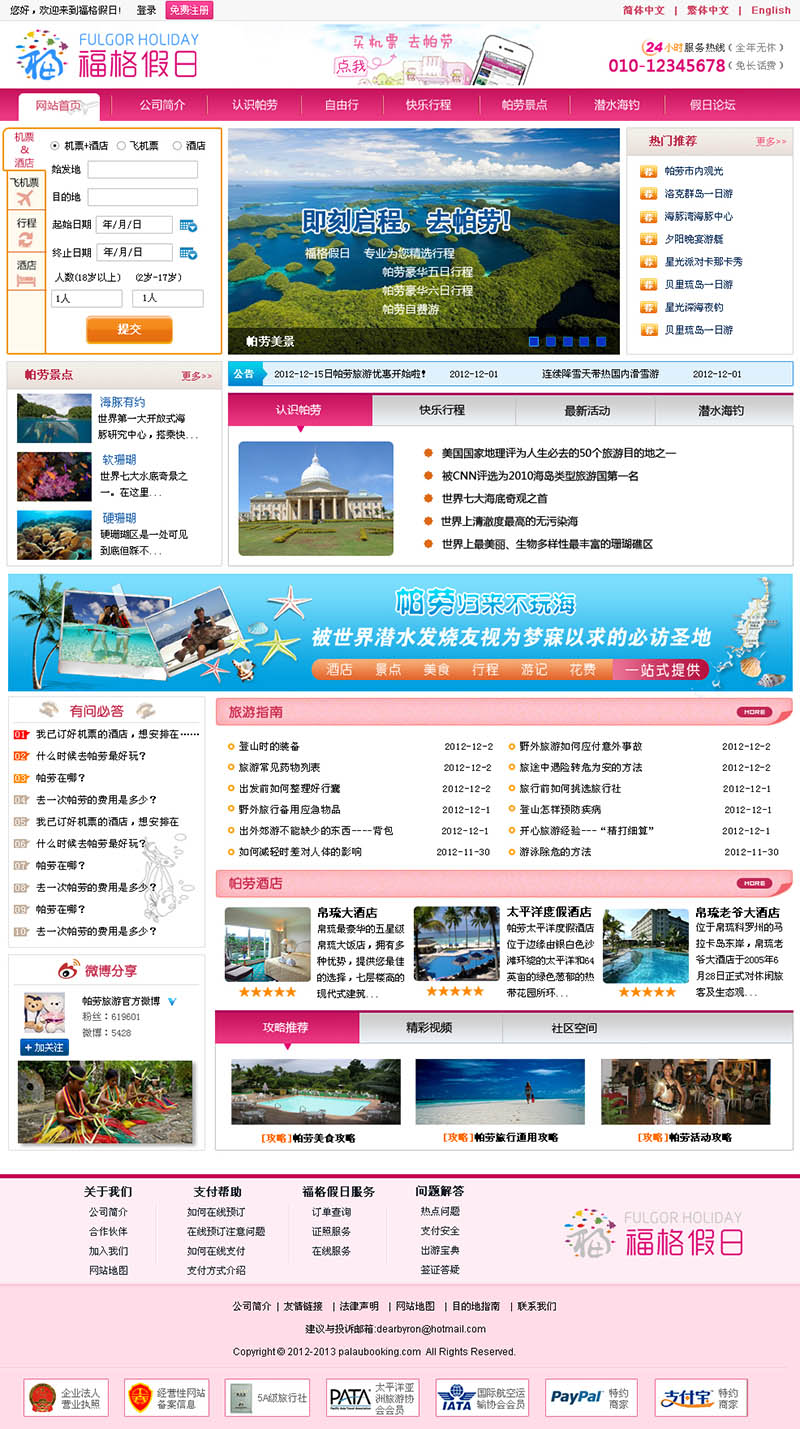Select the first banner slideshow indicator square

point(534,341)
